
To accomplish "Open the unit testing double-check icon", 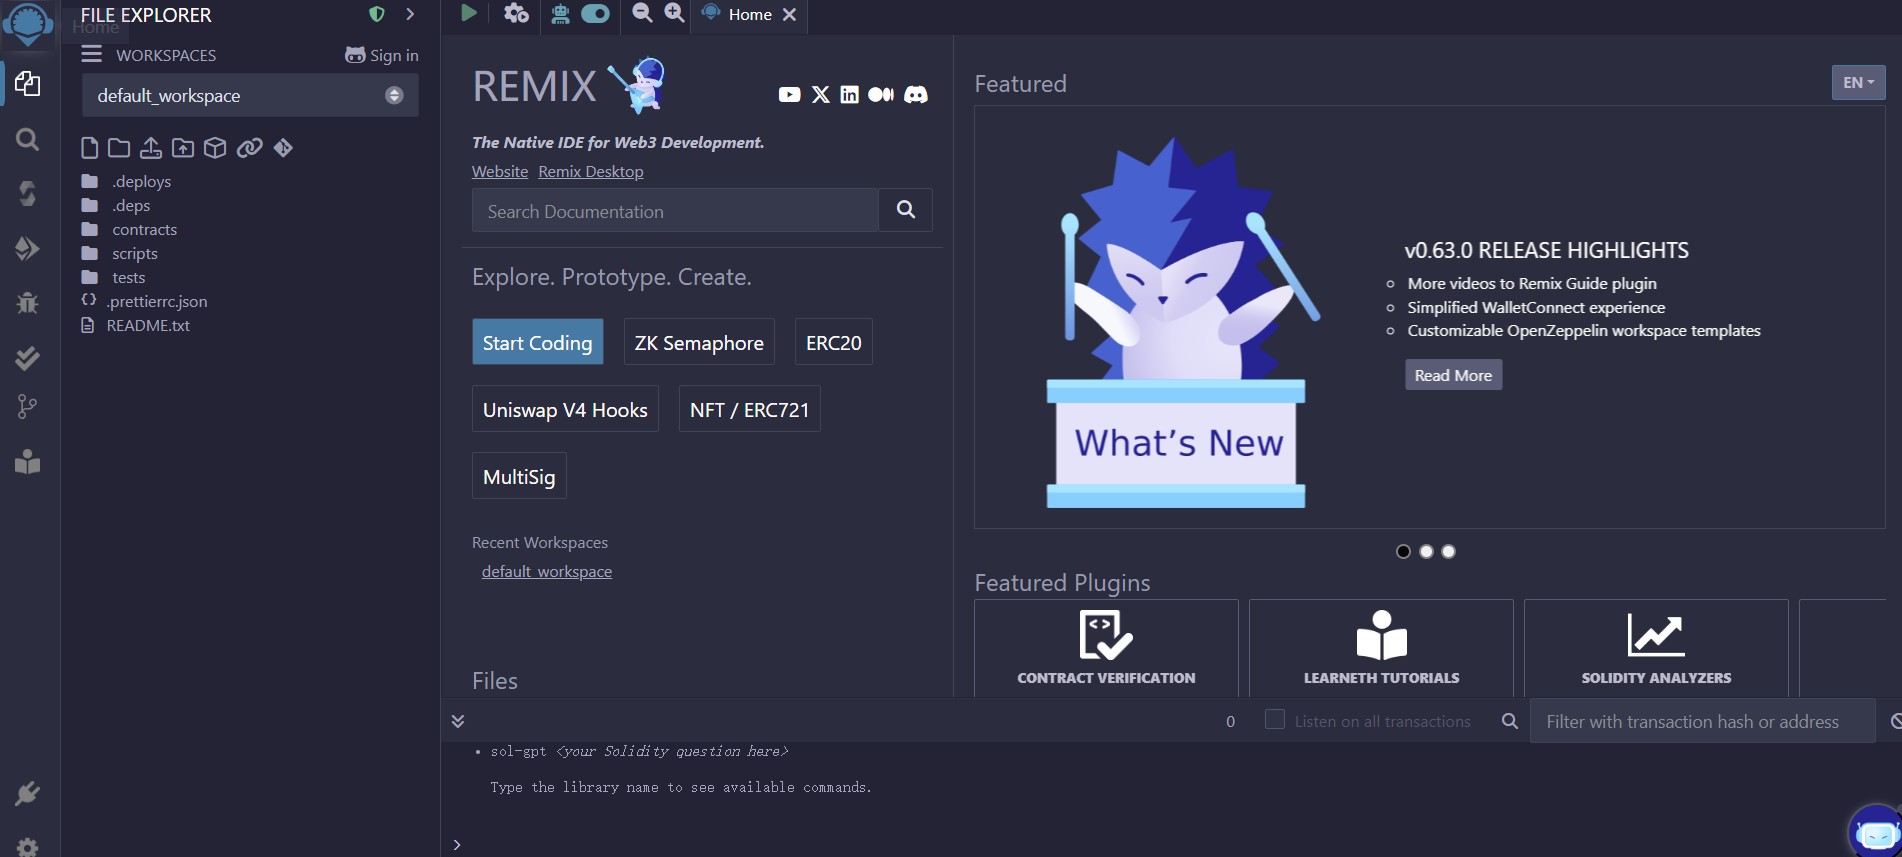I will (x=27, y=357).
